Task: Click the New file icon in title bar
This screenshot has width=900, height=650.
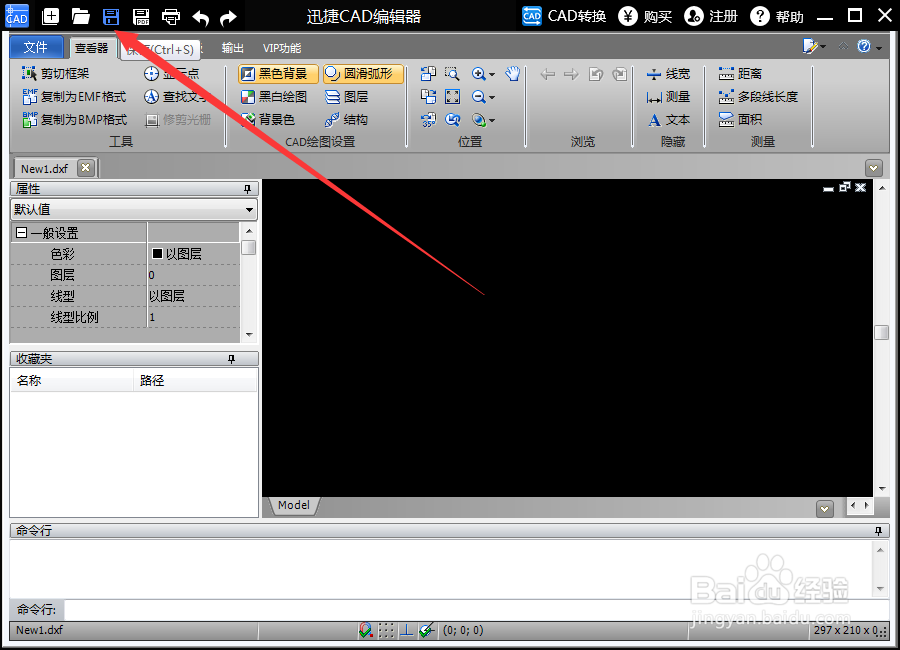Action: click(51, 16)
